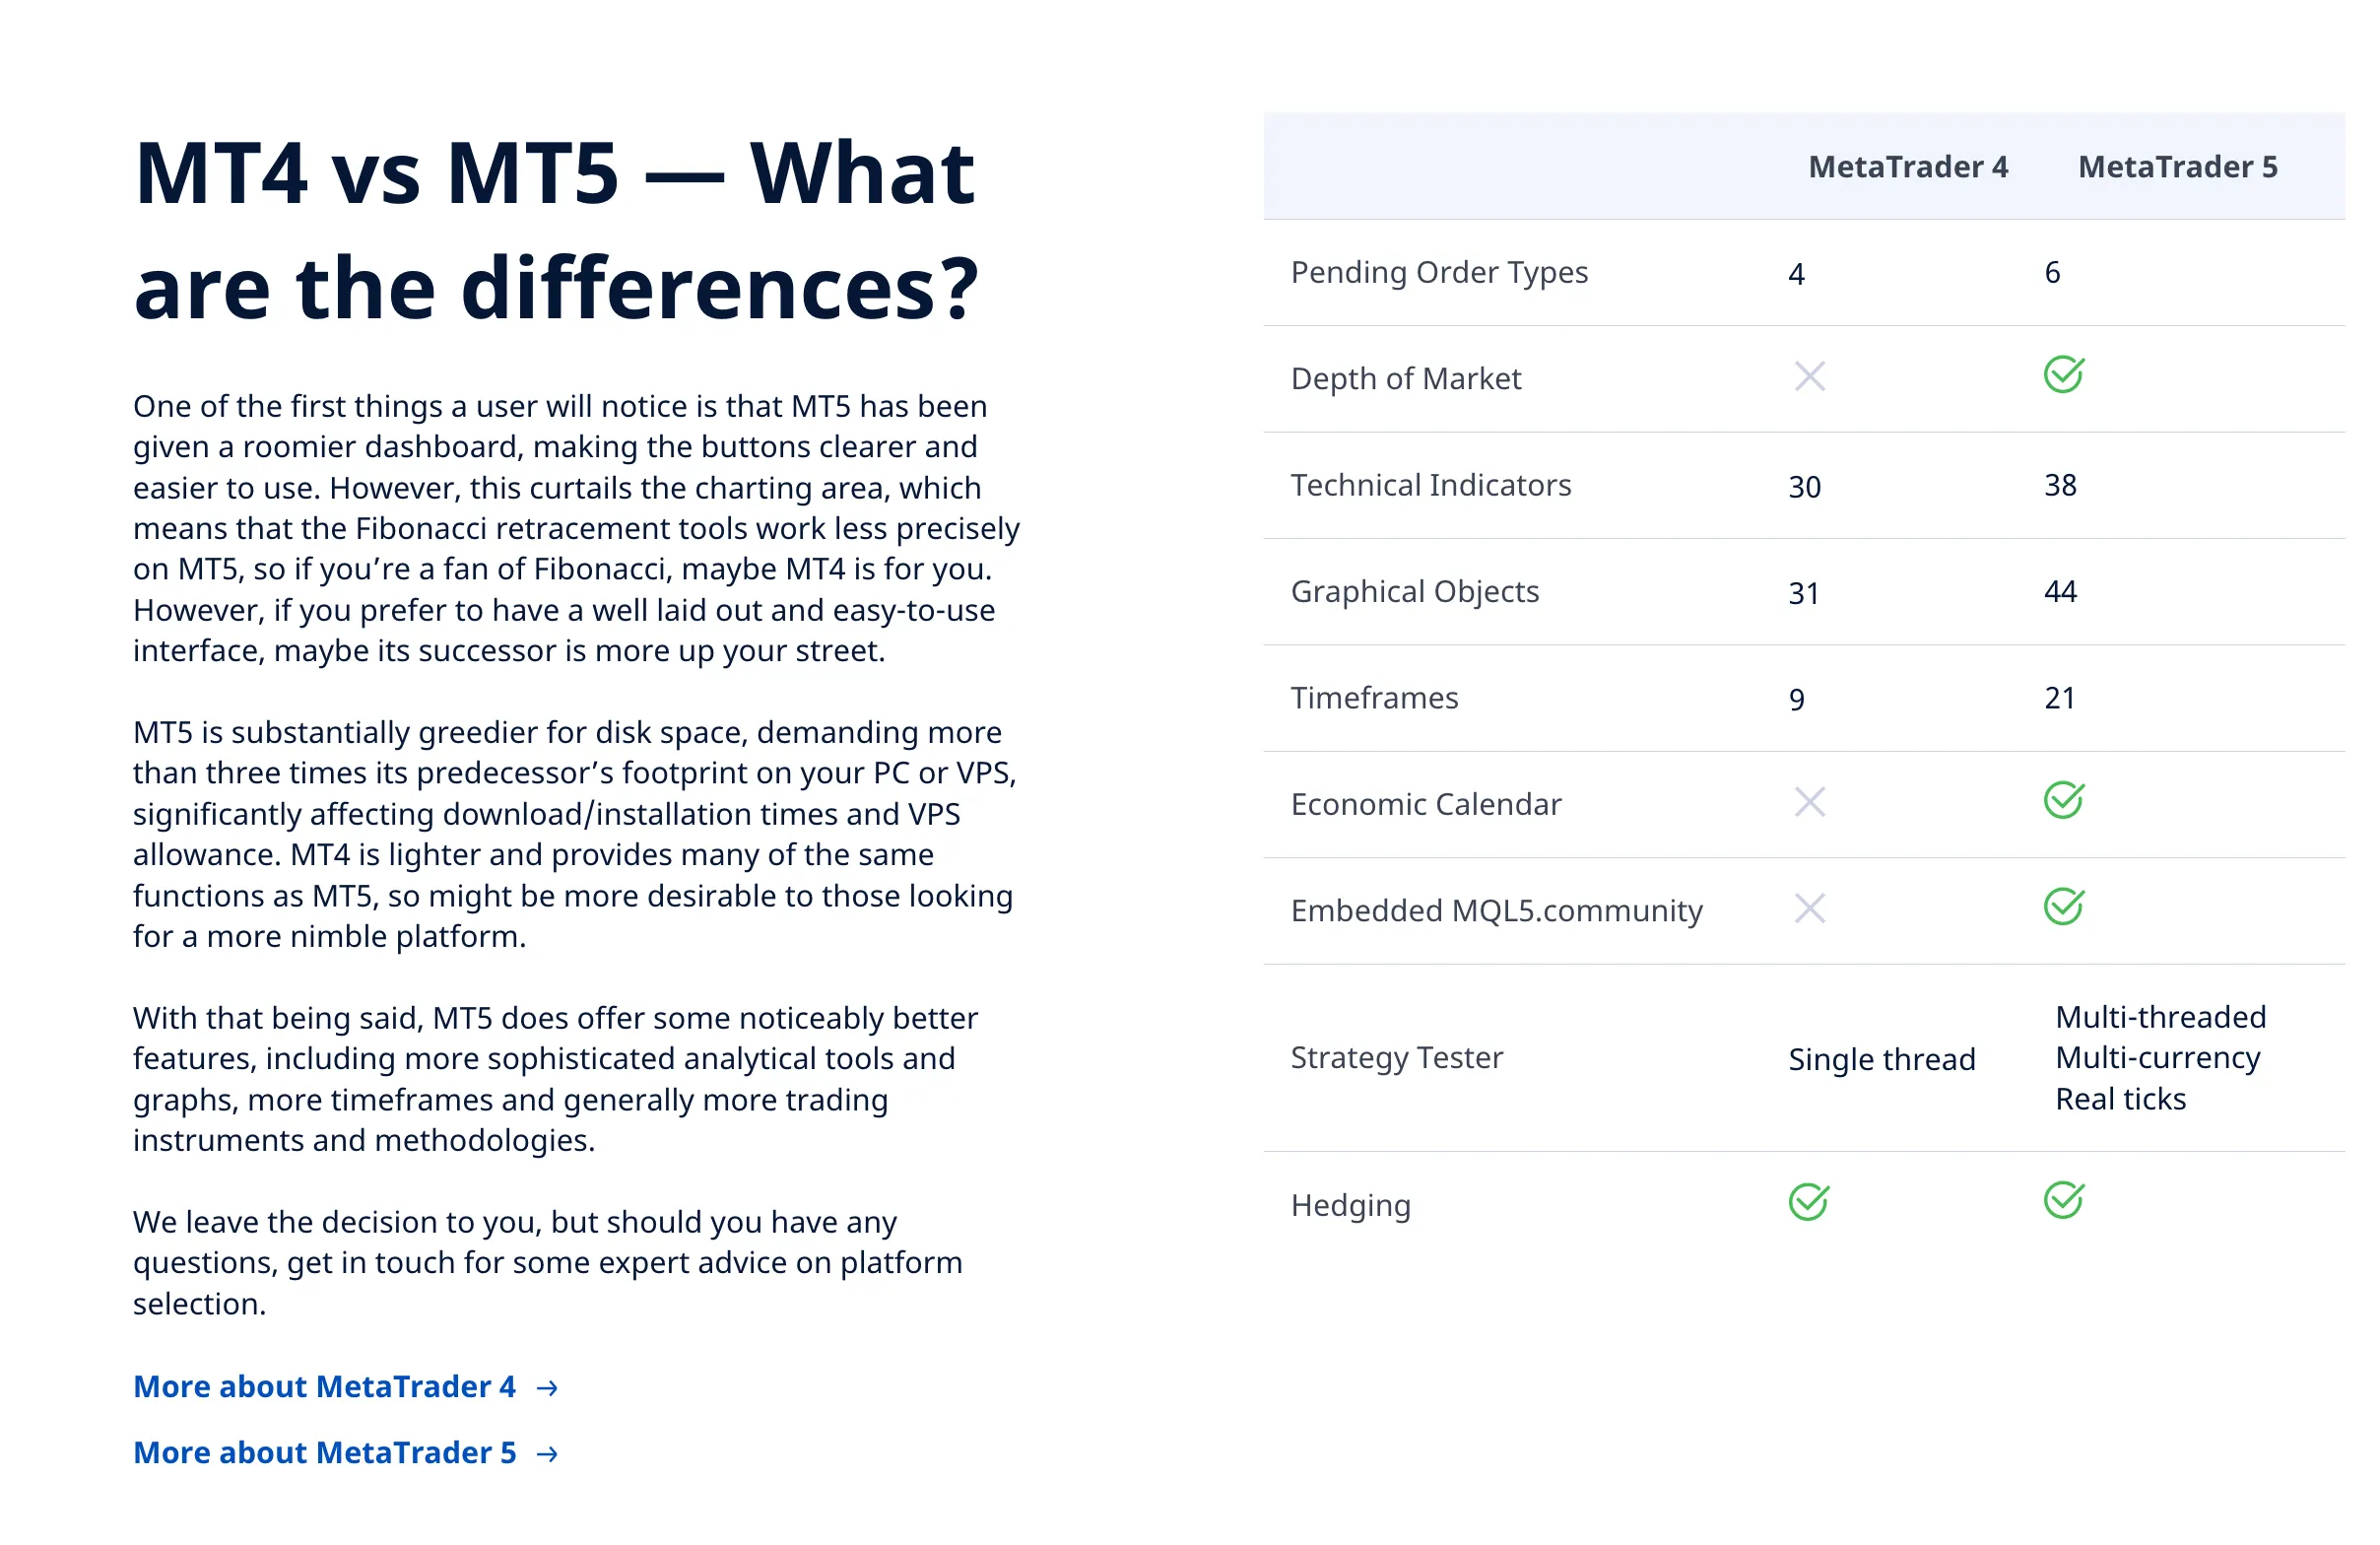Click the Technical Indicators row label
This screenshot has height=1545, width=2380.
coord(1431,485)
